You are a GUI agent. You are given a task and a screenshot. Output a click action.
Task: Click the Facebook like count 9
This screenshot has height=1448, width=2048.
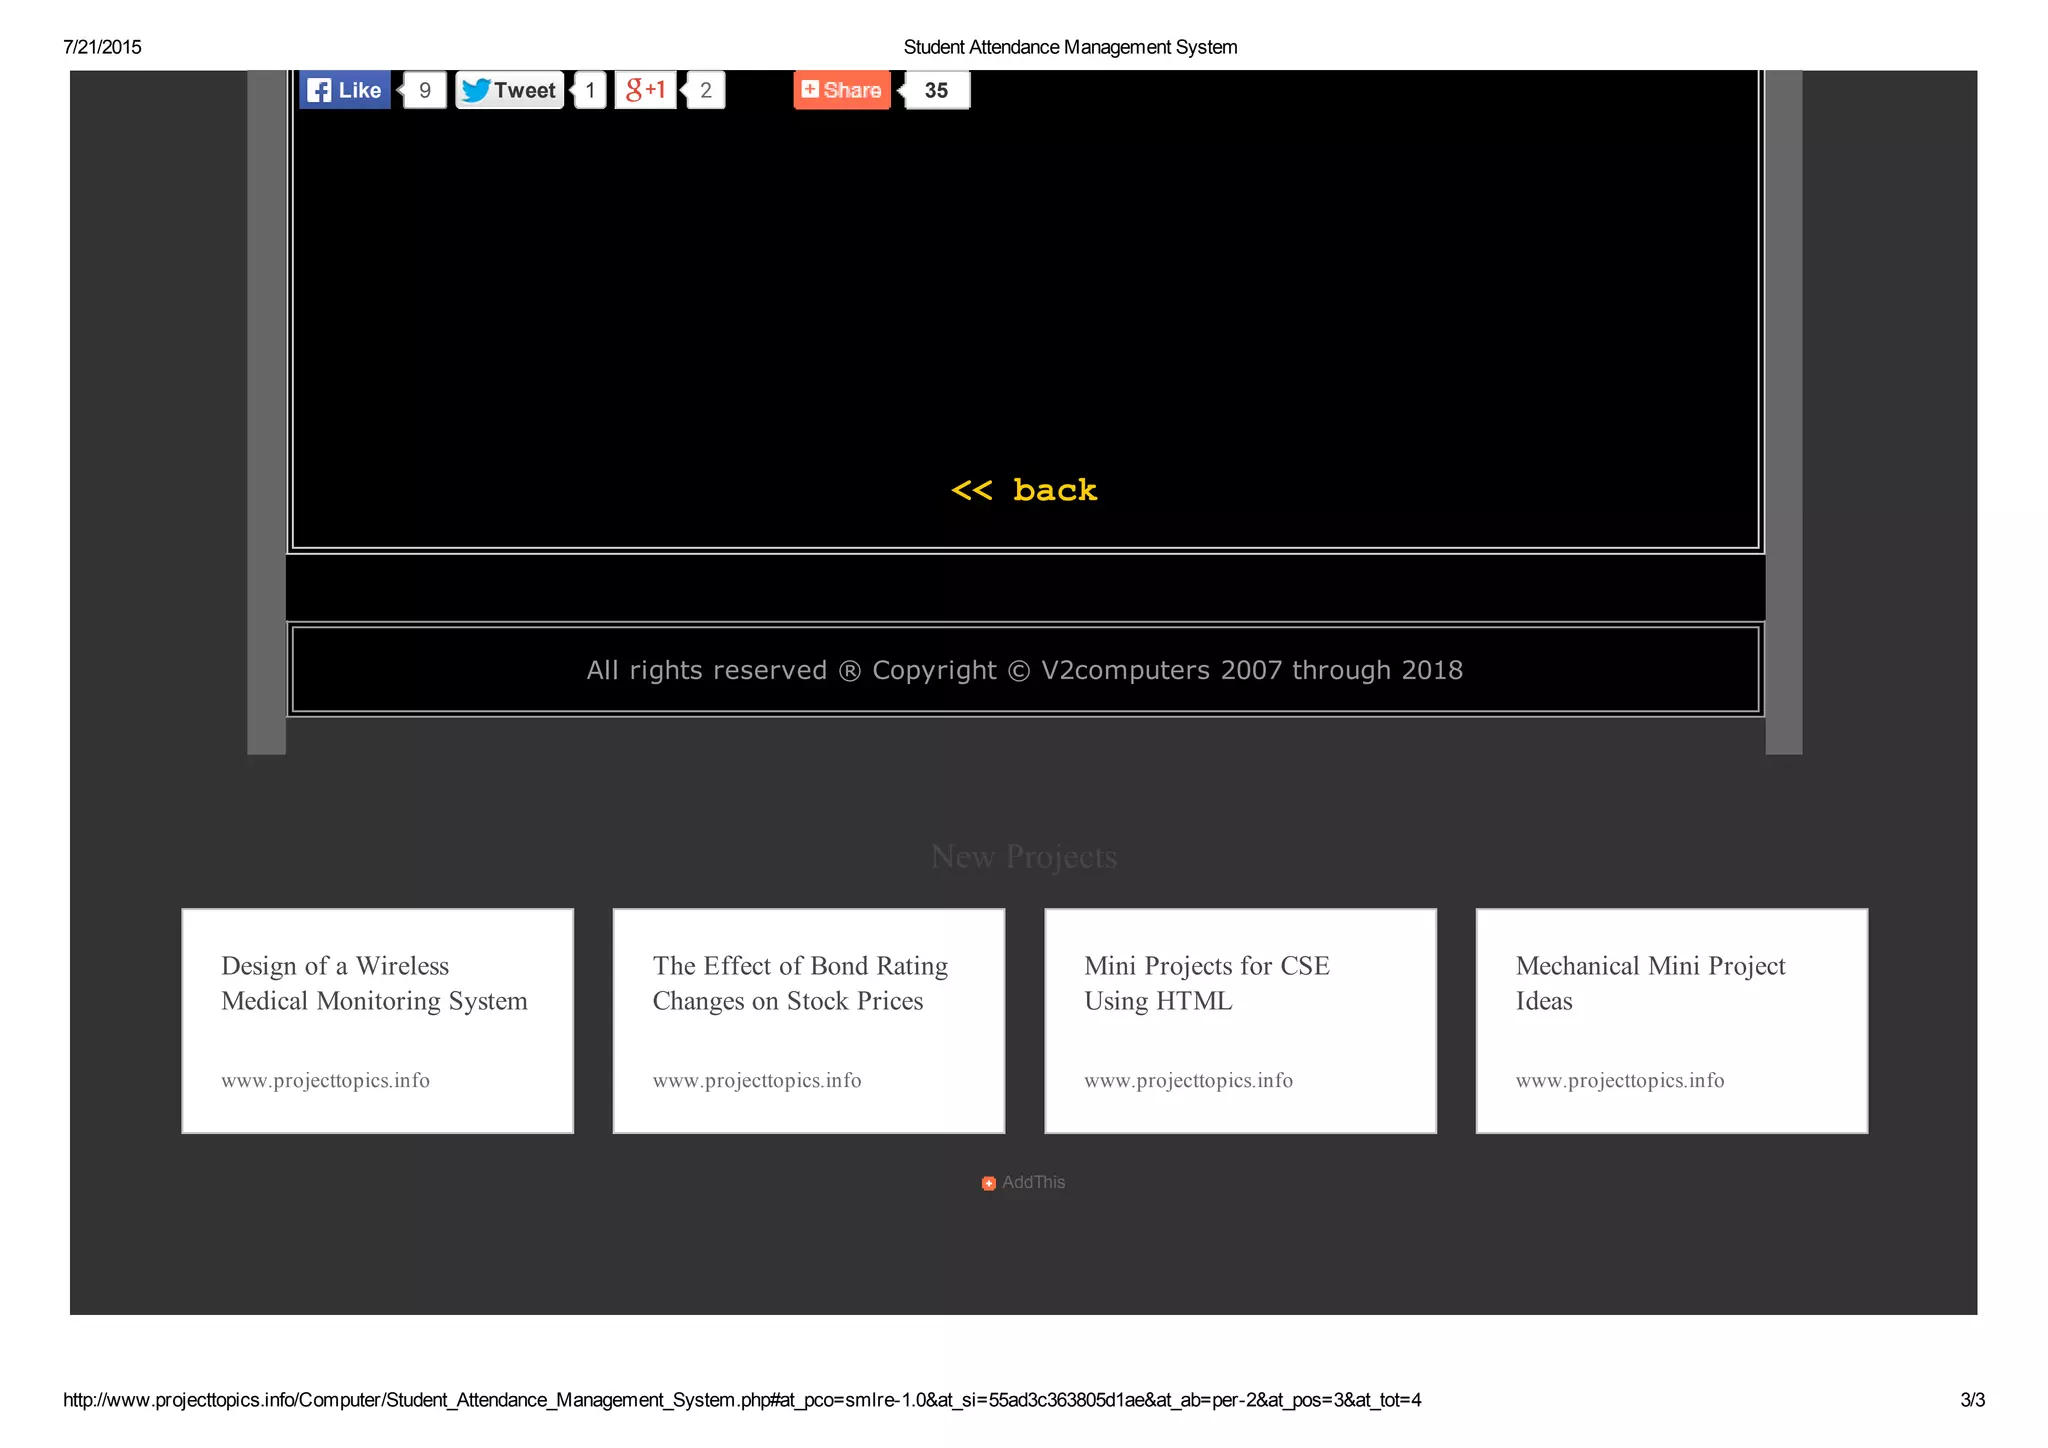[x=424, y=90]
